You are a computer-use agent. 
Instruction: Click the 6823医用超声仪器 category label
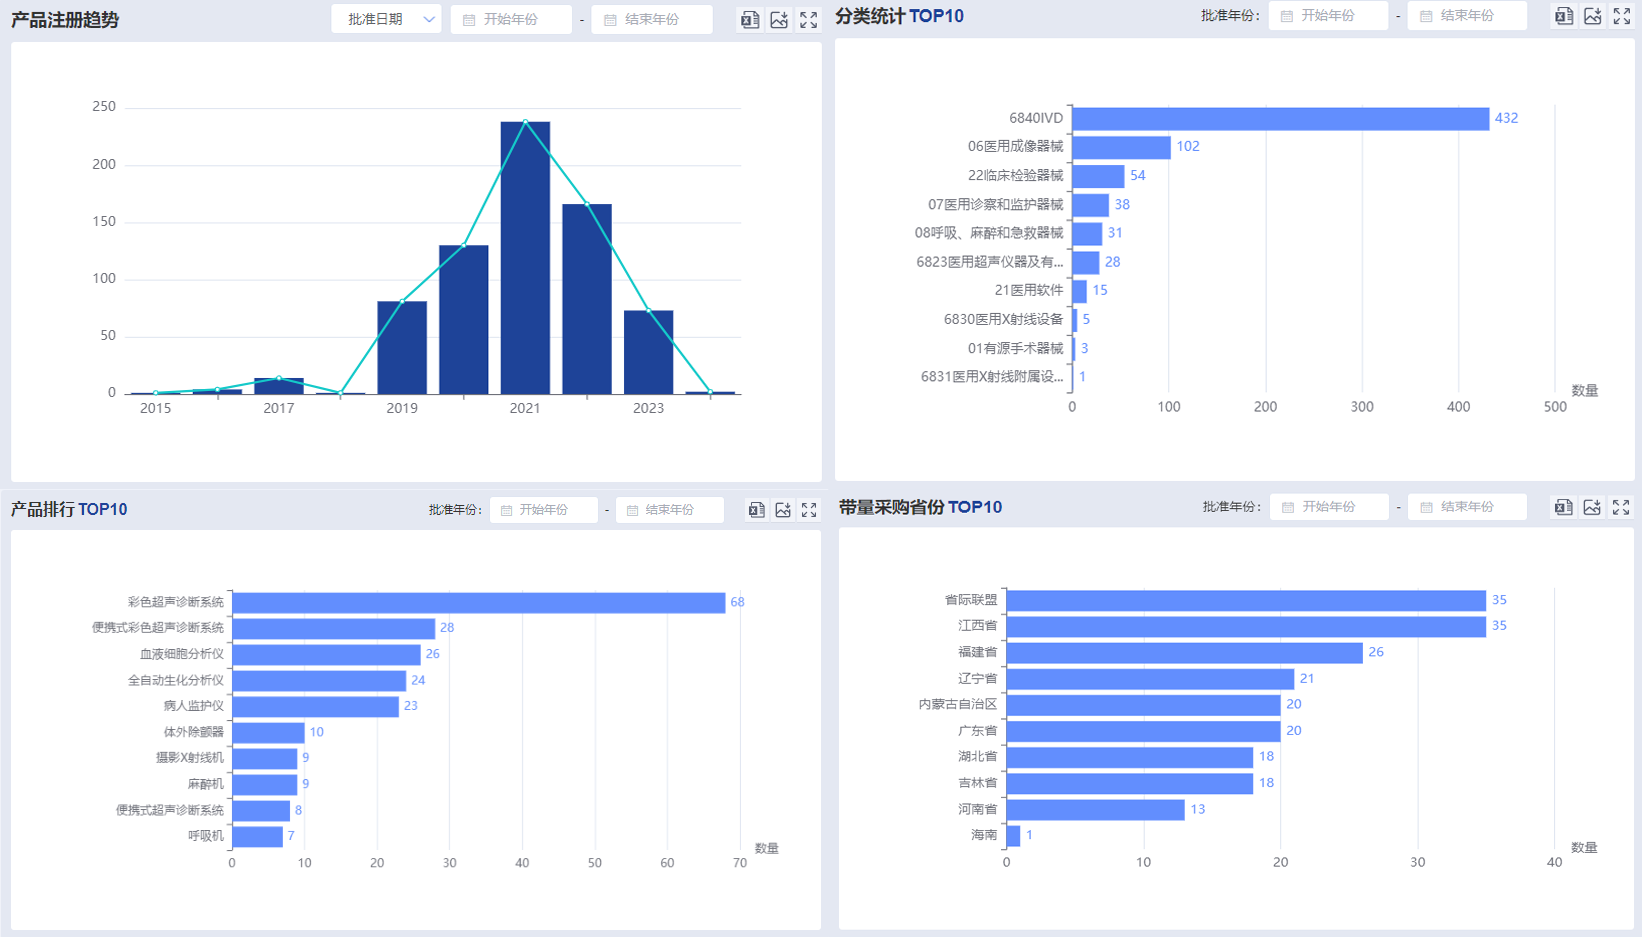coord(990,262)
